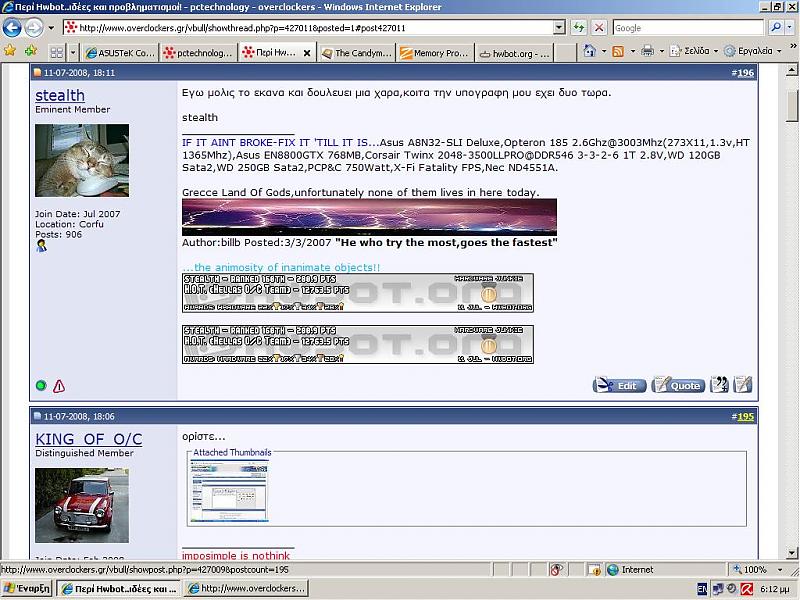Image resolution: width=800 pixels, height=600 pixels.
Task: Open post #196 permalink
Action: pos(745,72)
